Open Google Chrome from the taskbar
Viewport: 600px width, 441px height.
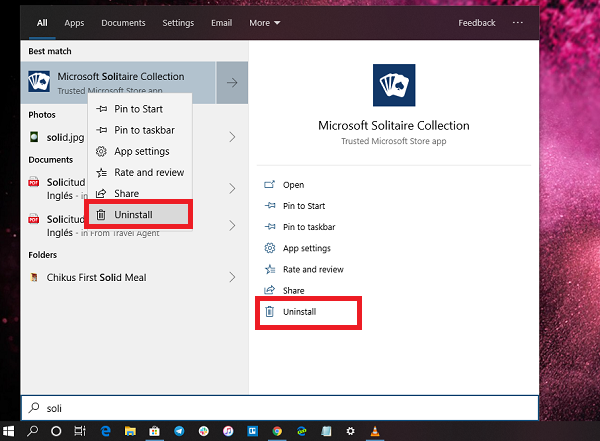click(x=277, y=431)
